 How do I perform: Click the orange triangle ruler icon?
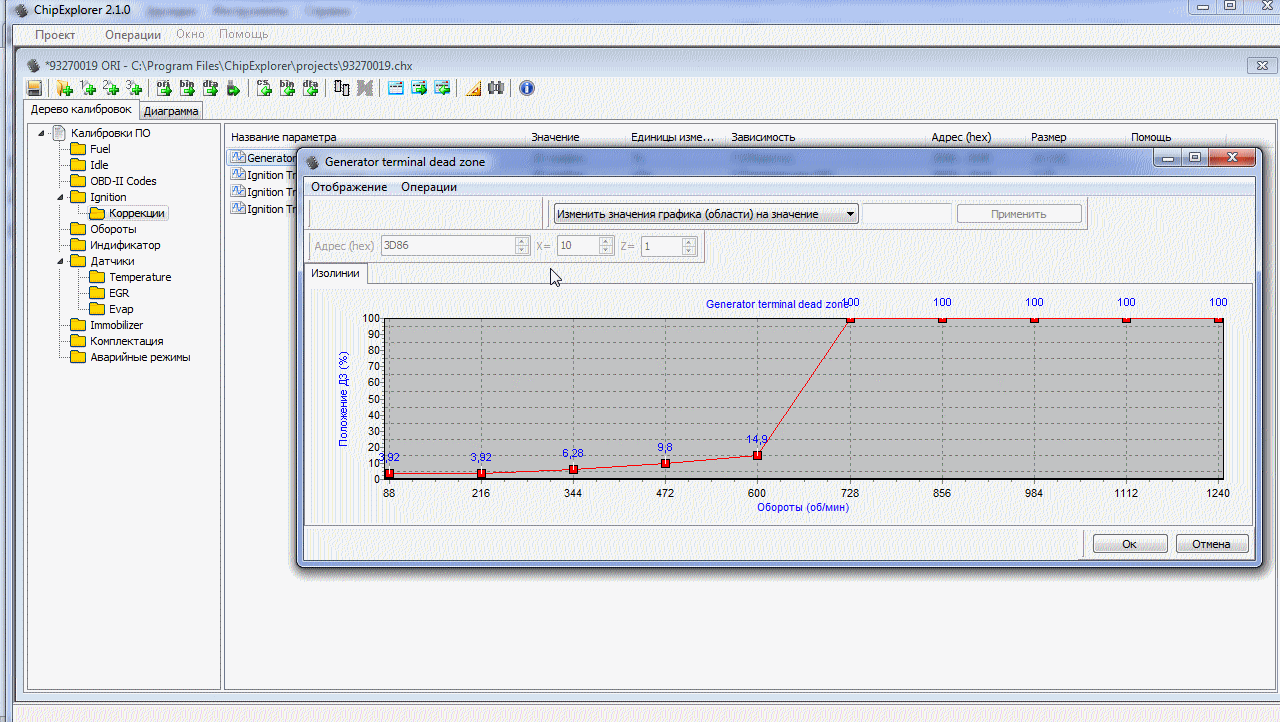(473, 88)
